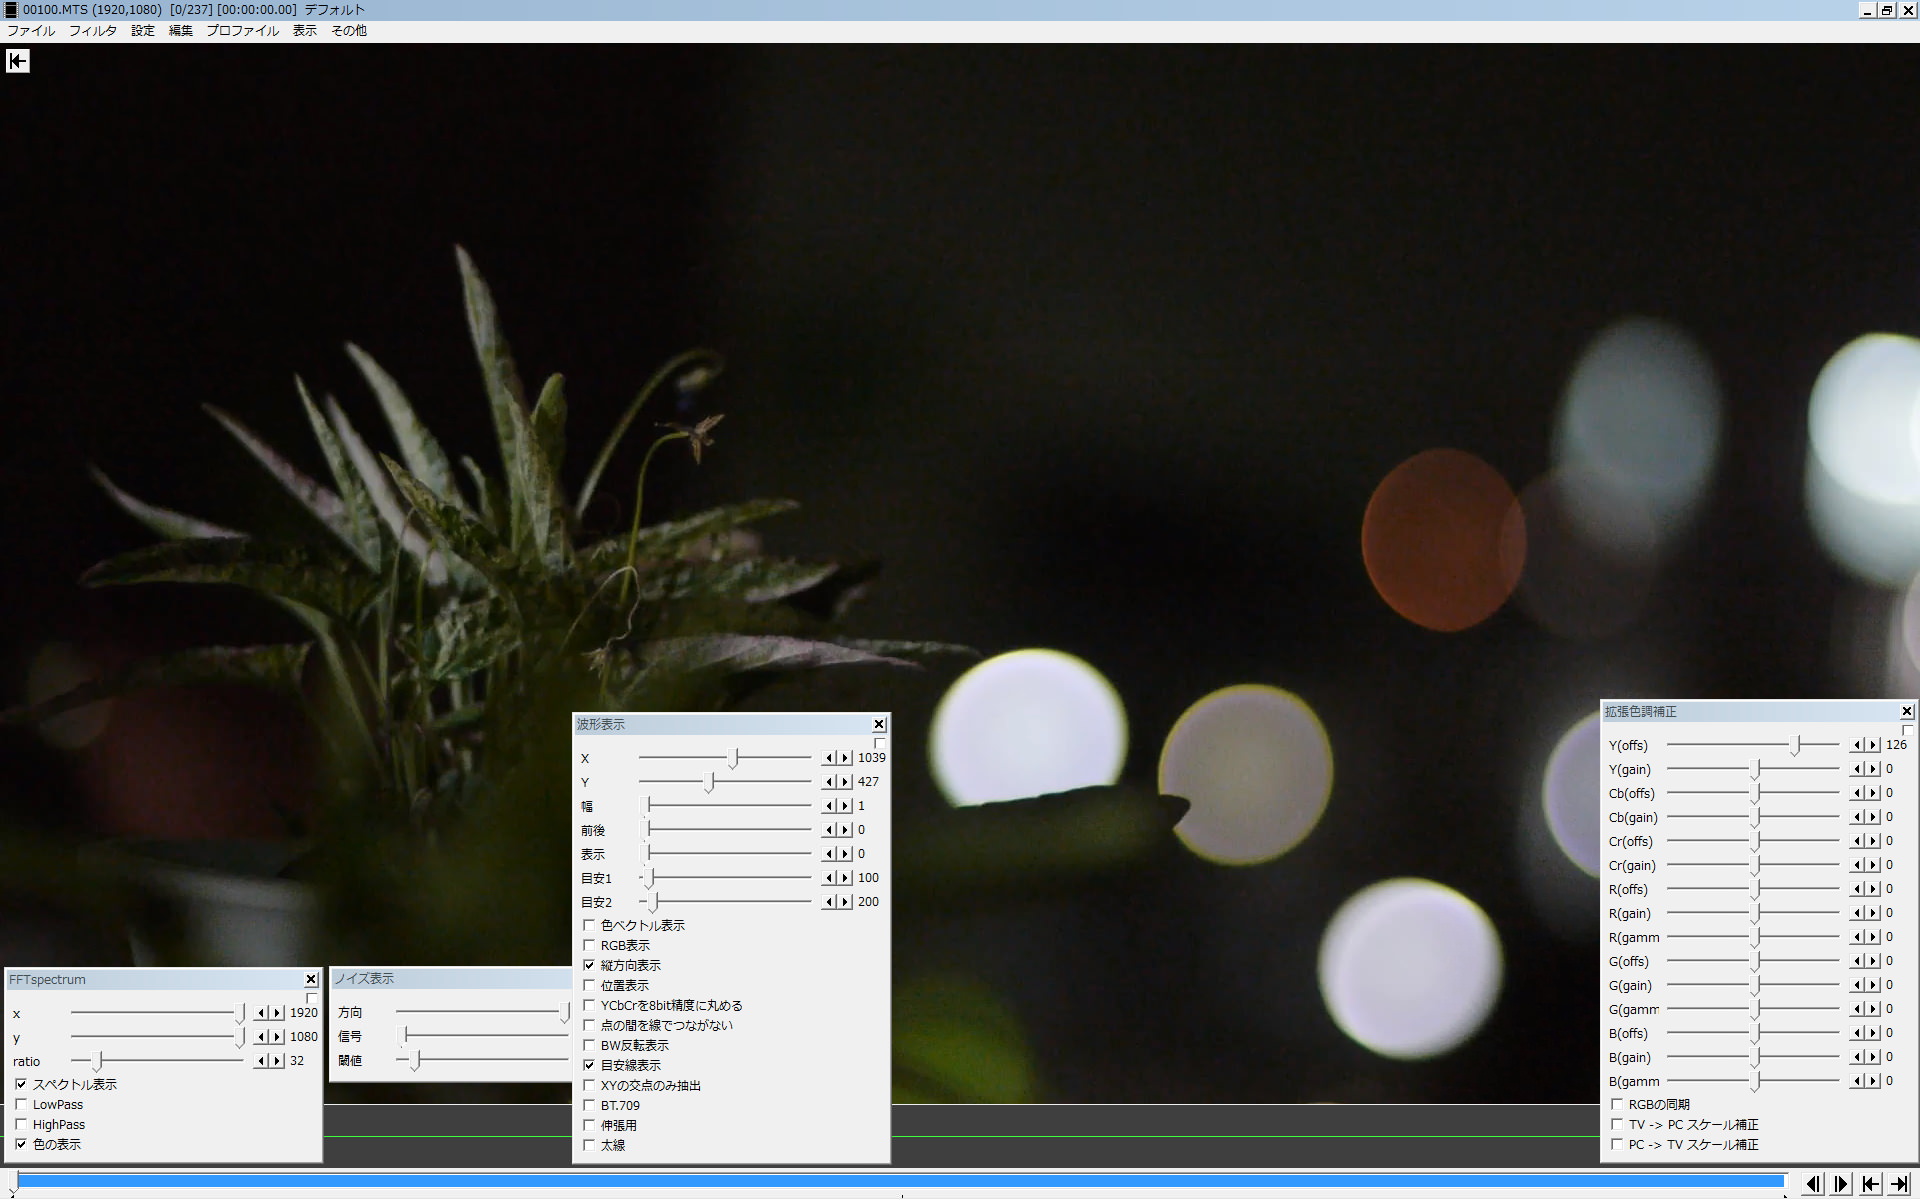This screenshot has width=1920, height=1200.
Task: Close the FFTspectrum panel
Action: (311, 979)
